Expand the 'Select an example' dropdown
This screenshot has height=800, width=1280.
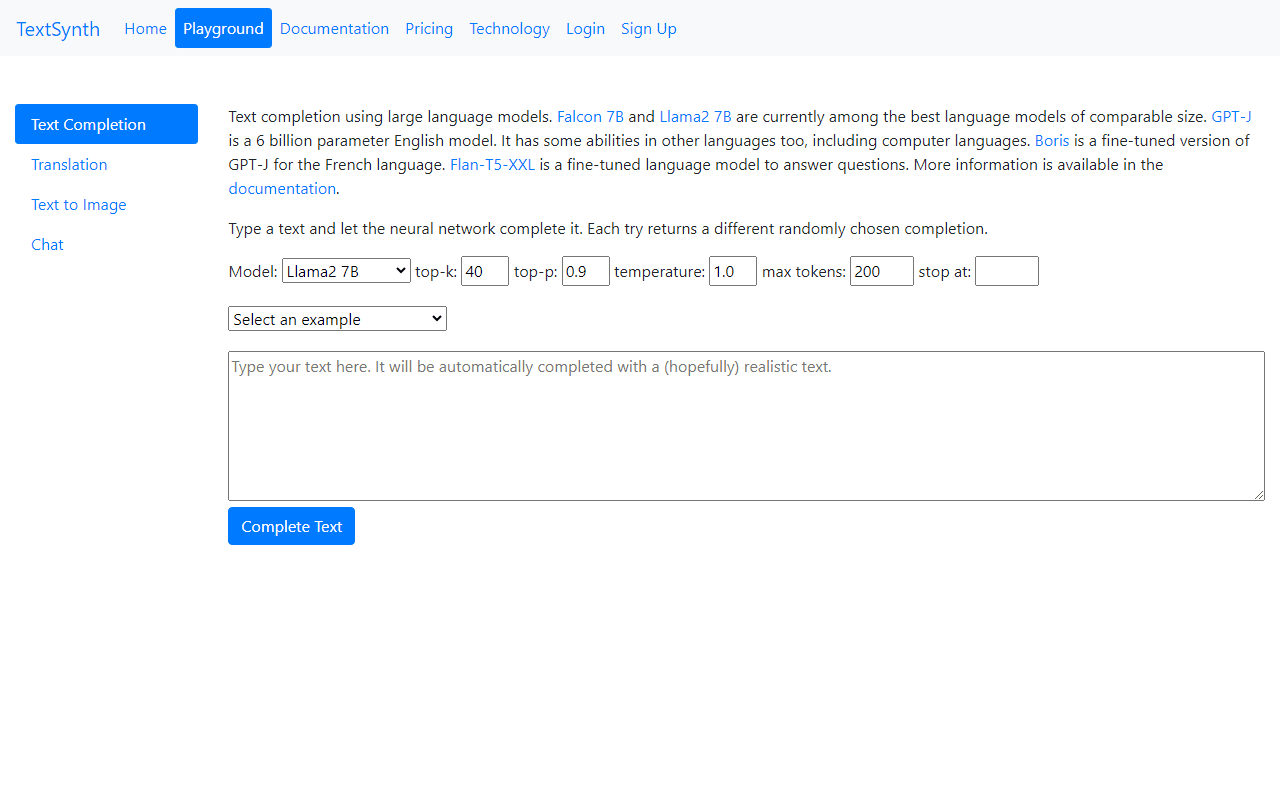pos(337,319)
